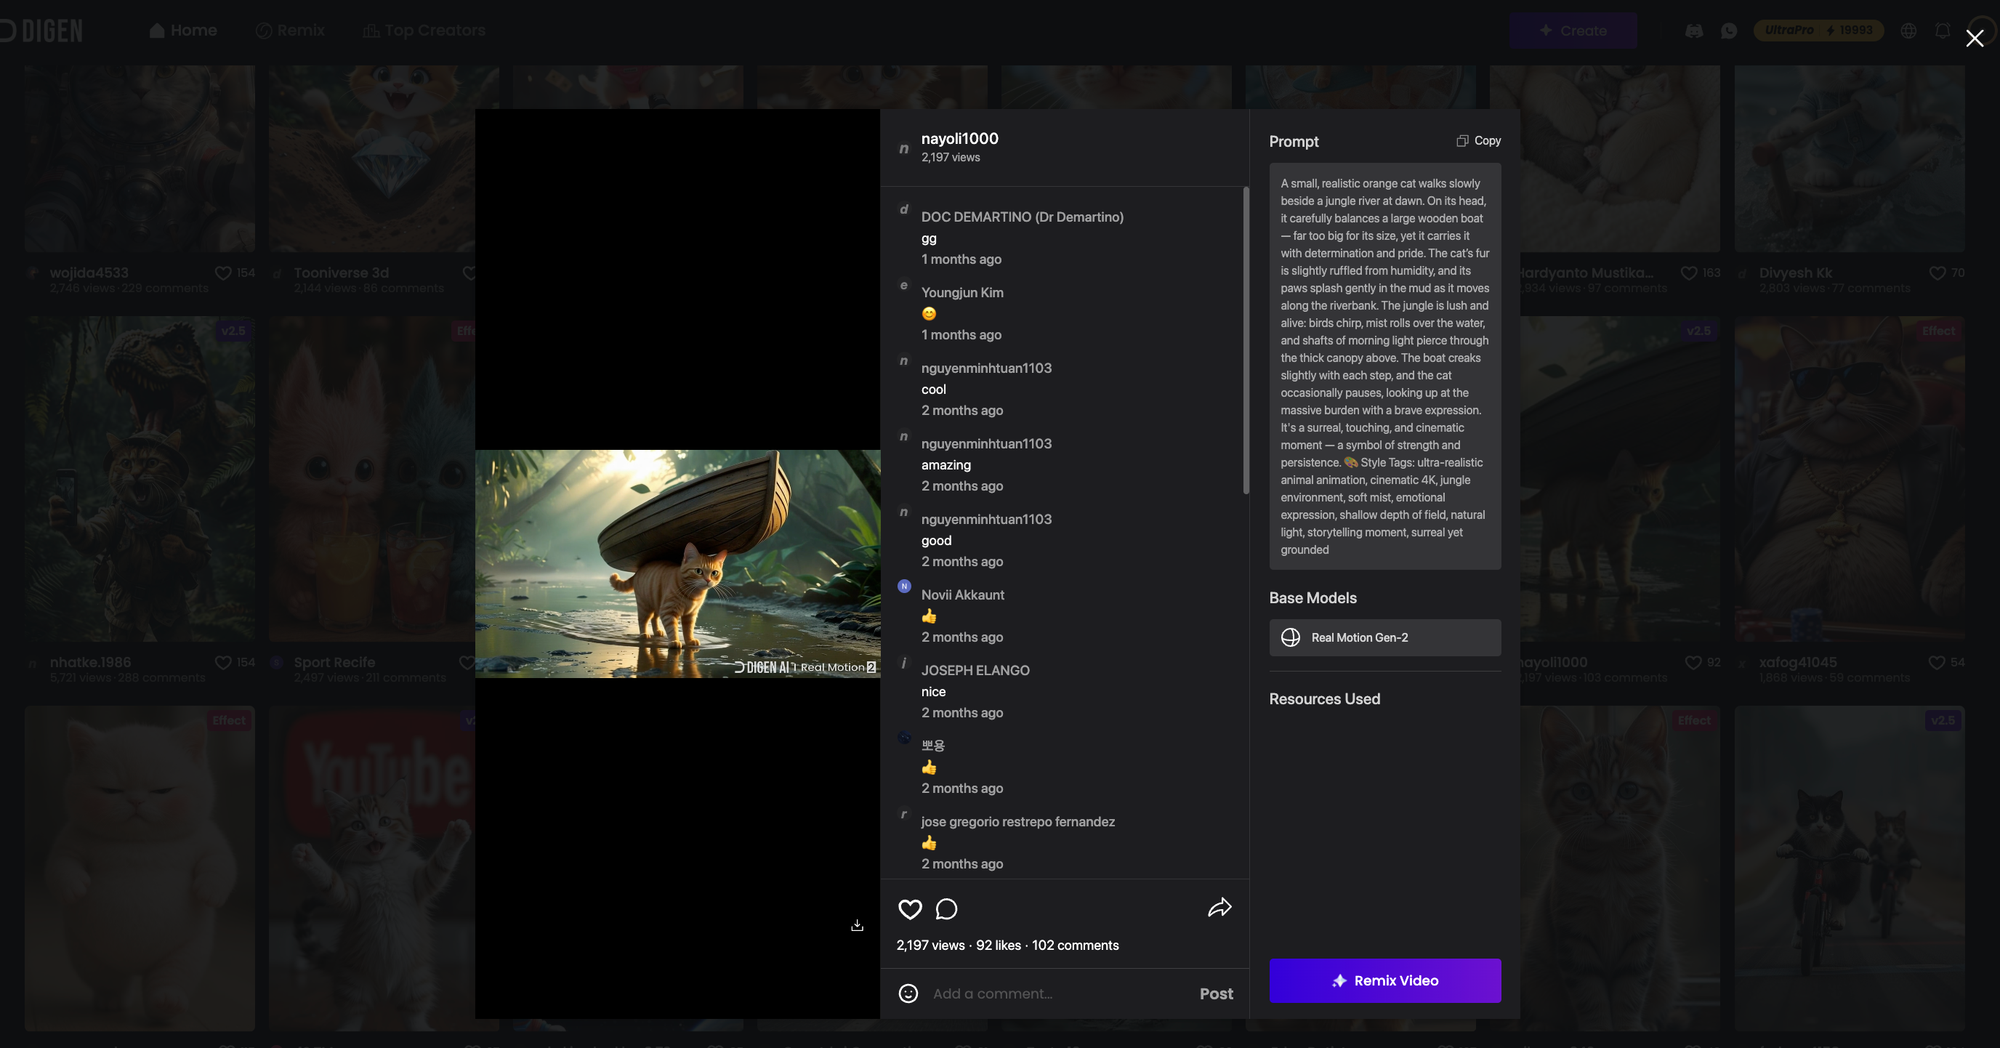Open notifications bell icon
The height and width of the screenshot is (1048, 2000).
(x=1942, y=31)
